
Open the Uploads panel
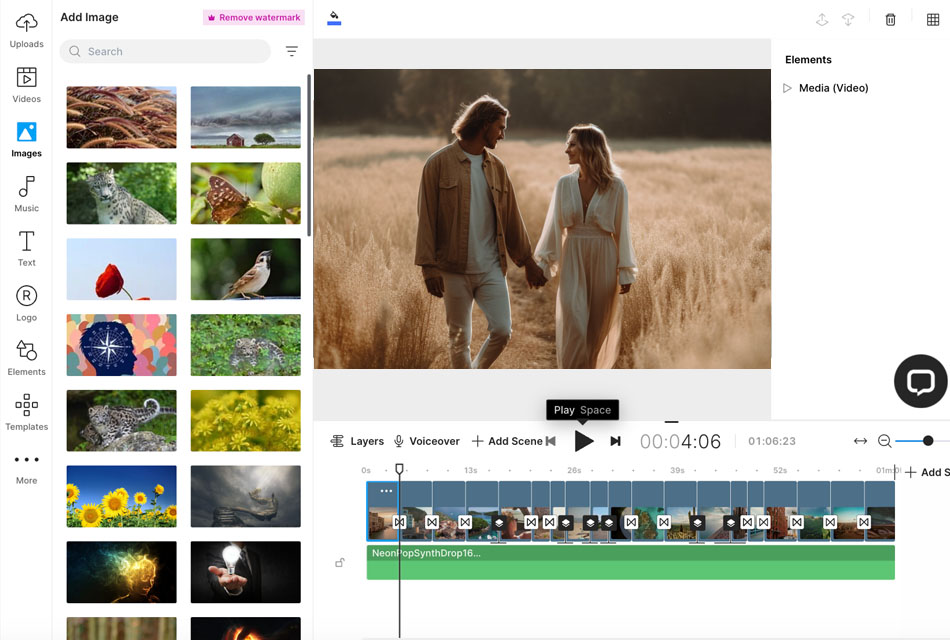(x=26, y=32)
